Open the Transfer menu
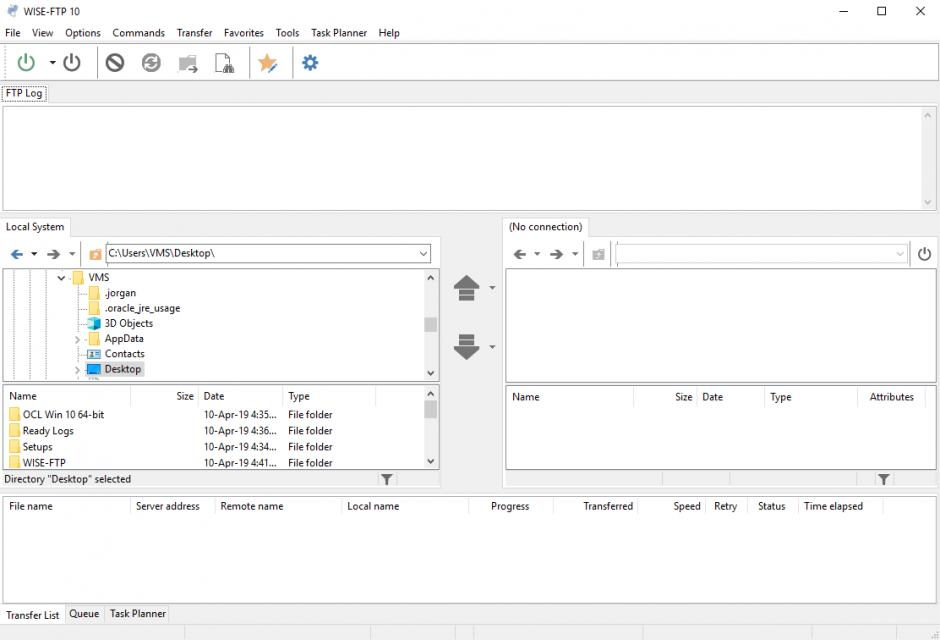The image size is (940, 640). point(194,33)
